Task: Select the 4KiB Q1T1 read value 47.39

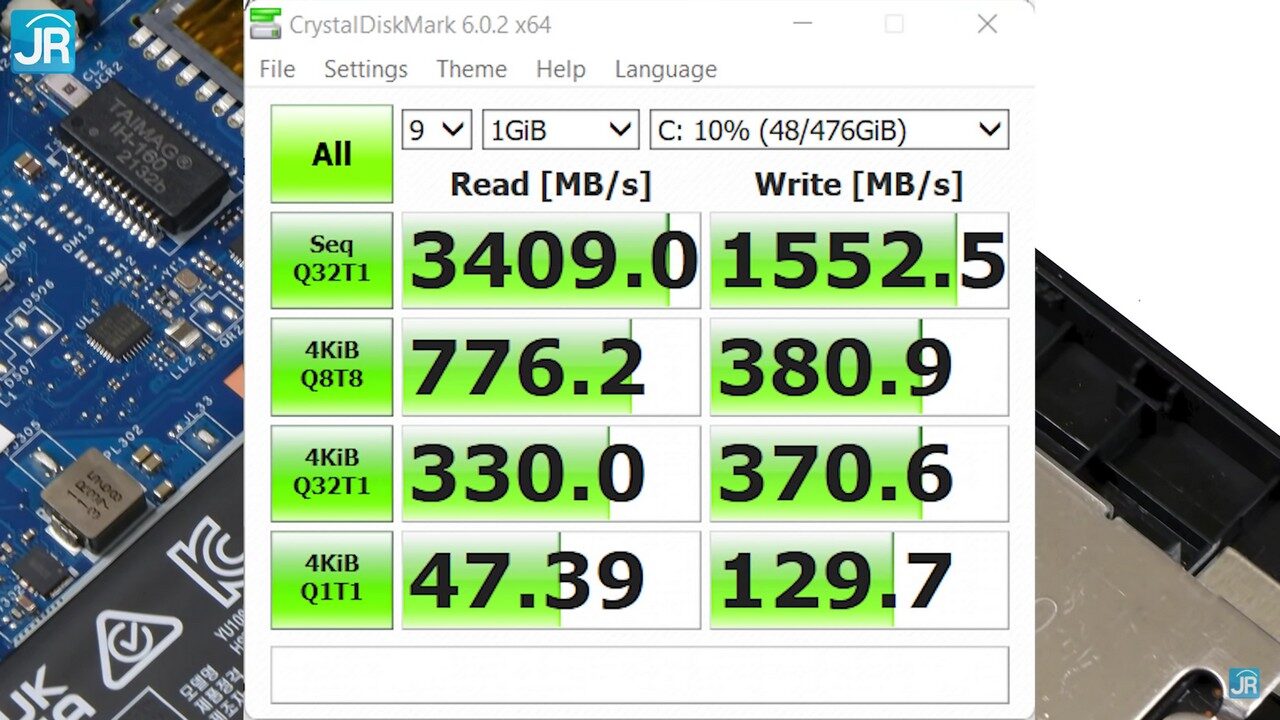Action: pyautogui.click(x=551, y=580)
